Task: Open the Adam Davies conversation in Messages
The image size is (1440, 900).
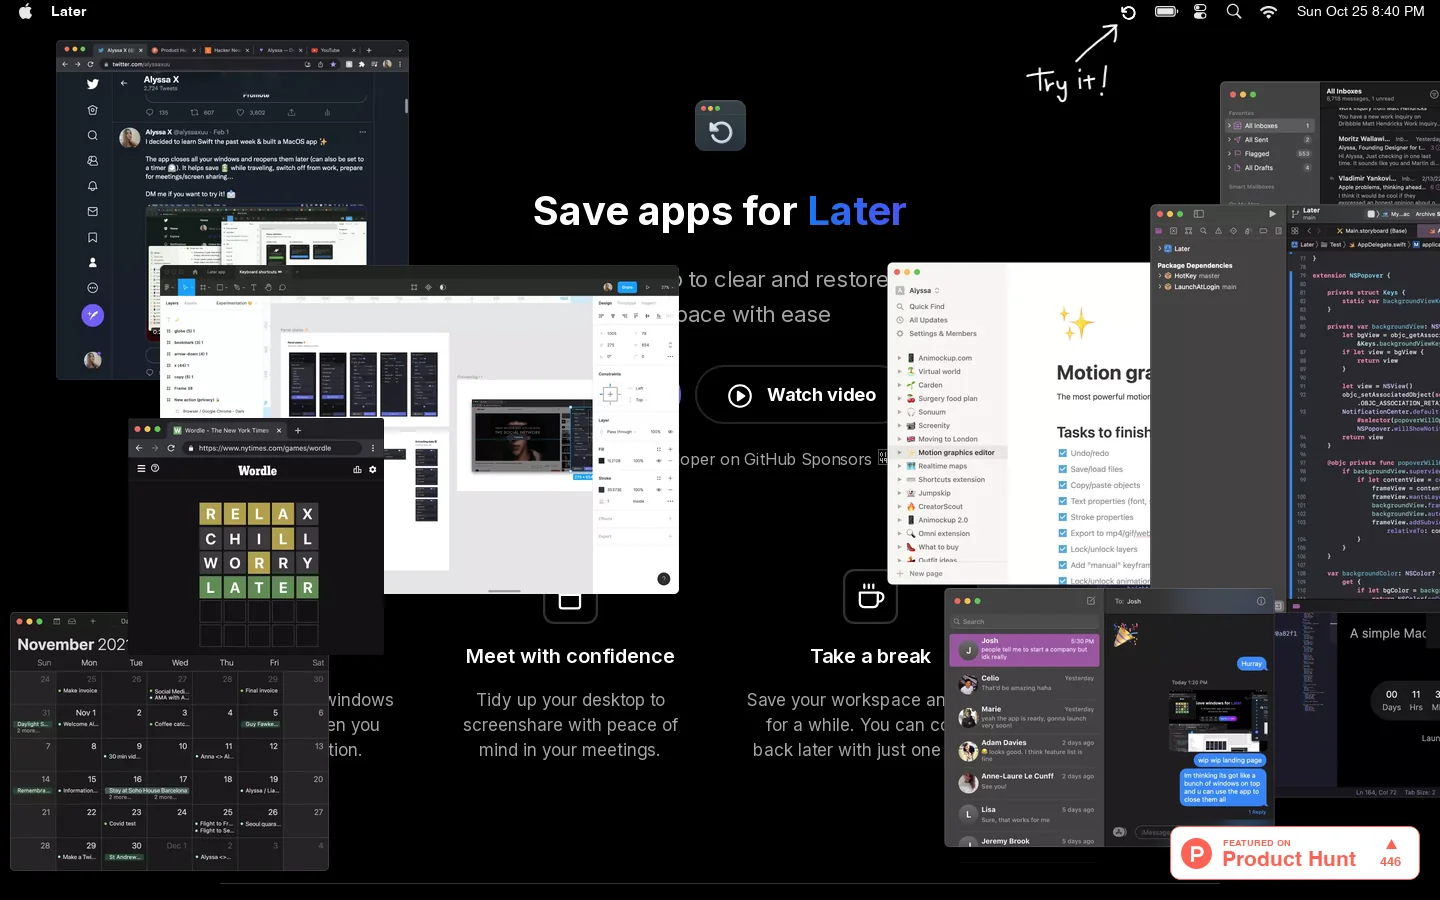Action: pos(1025,751)
